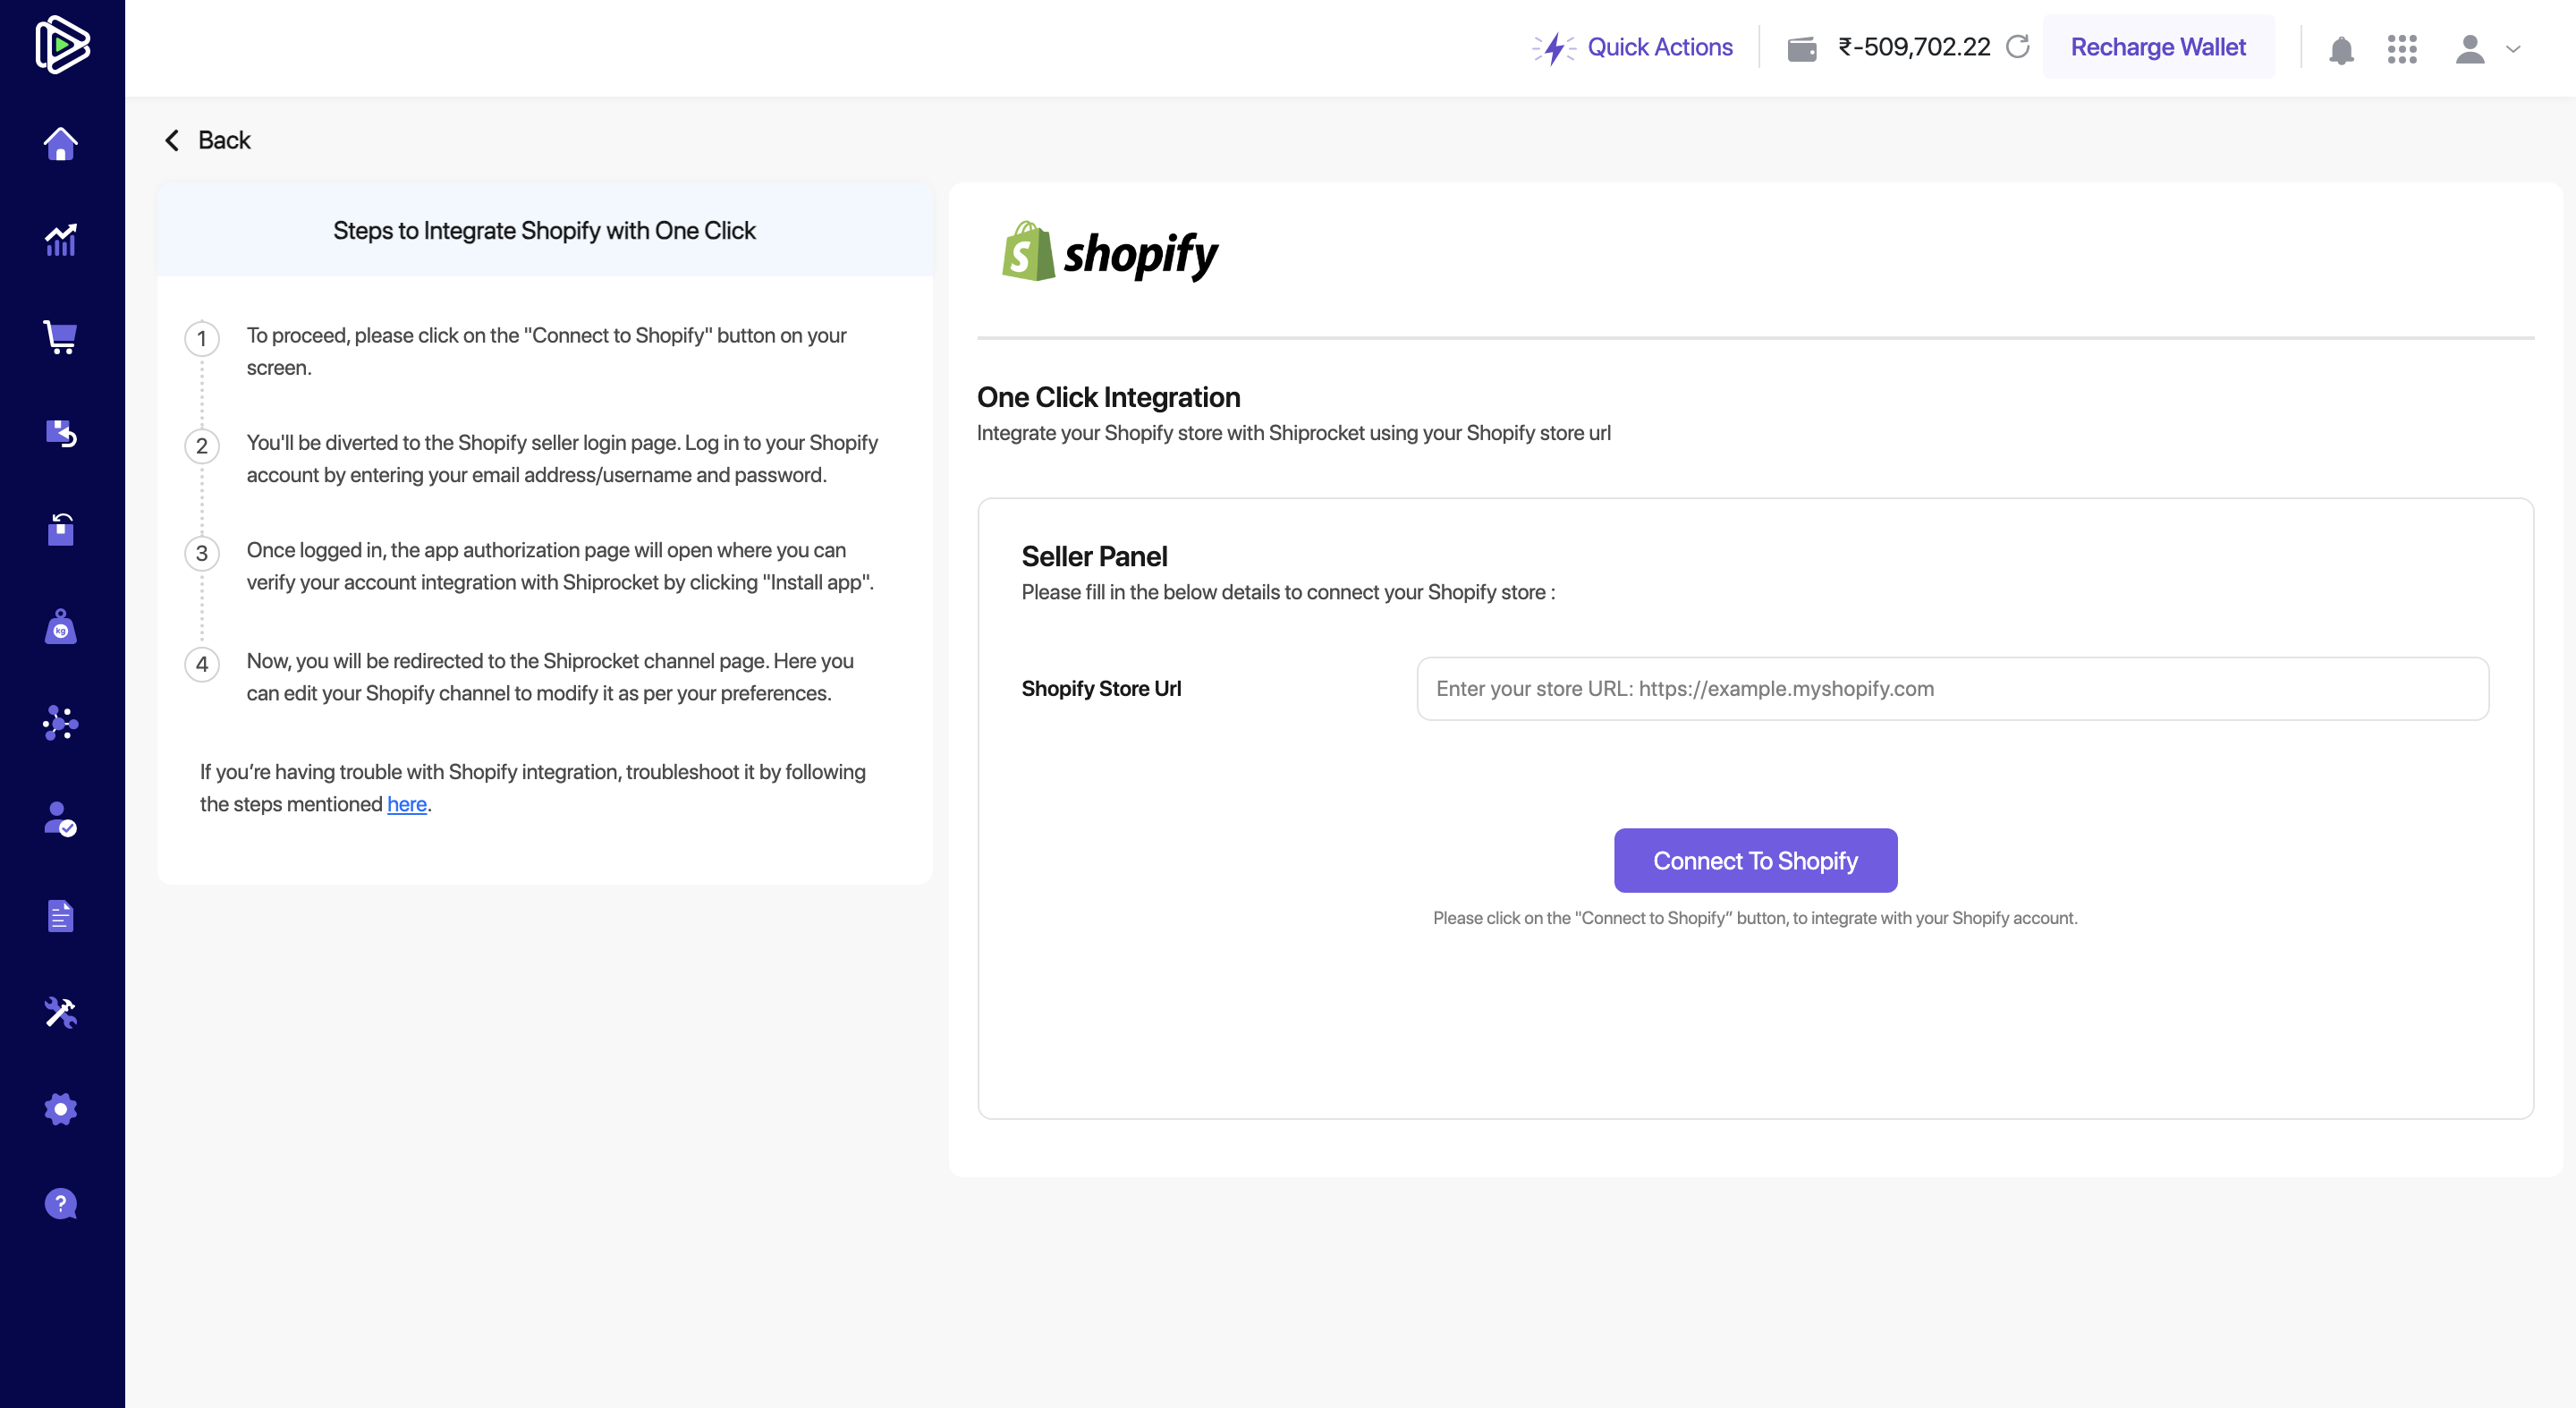Click the Connect To Shopify button
2576x1408 pixels.
click(1755, 860)
